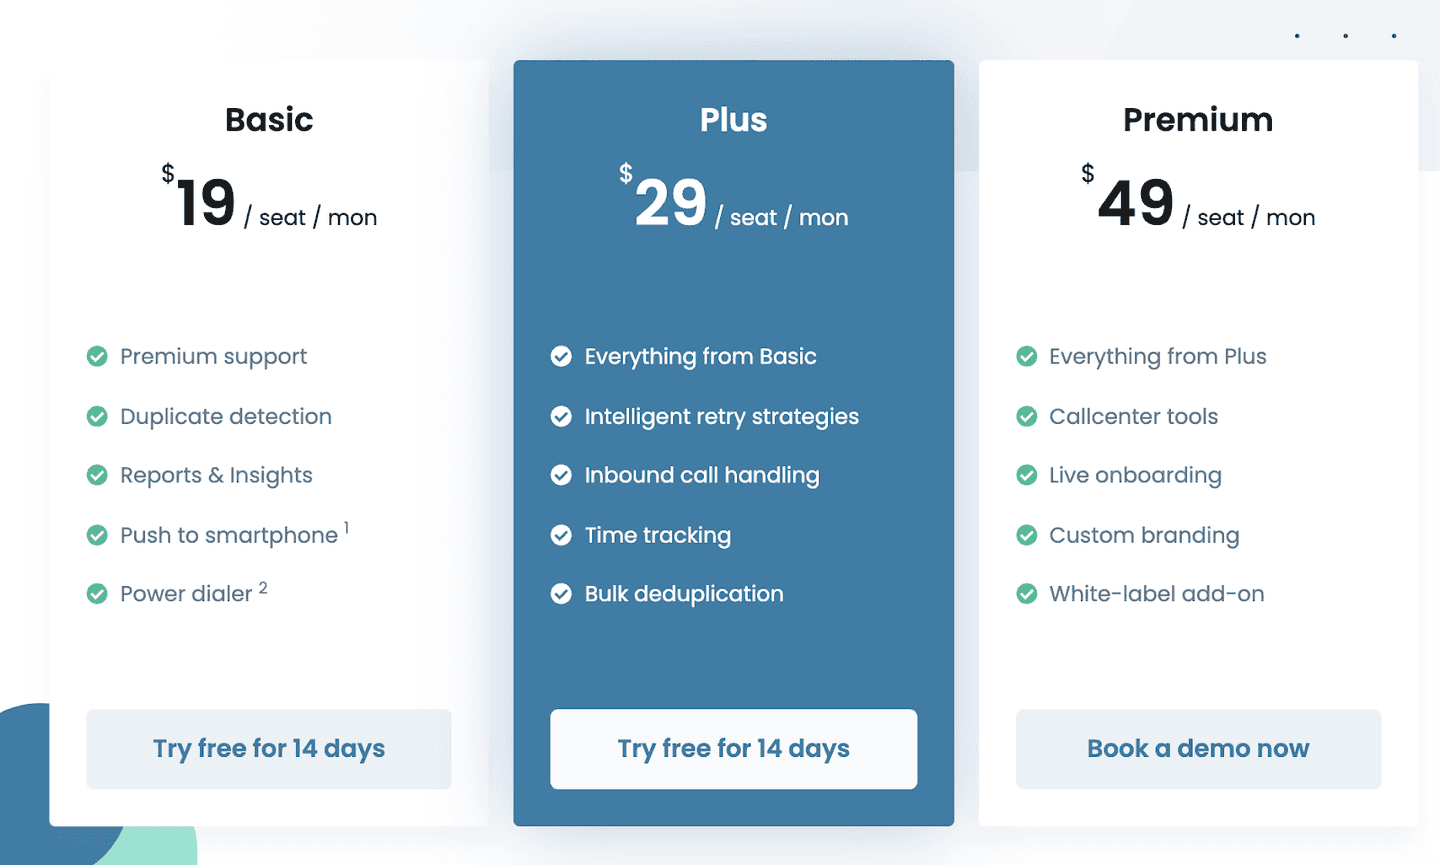1440x865 pixels.
Task: Select the checkmark next to Inbound call handling
Action: coord(561,475)
